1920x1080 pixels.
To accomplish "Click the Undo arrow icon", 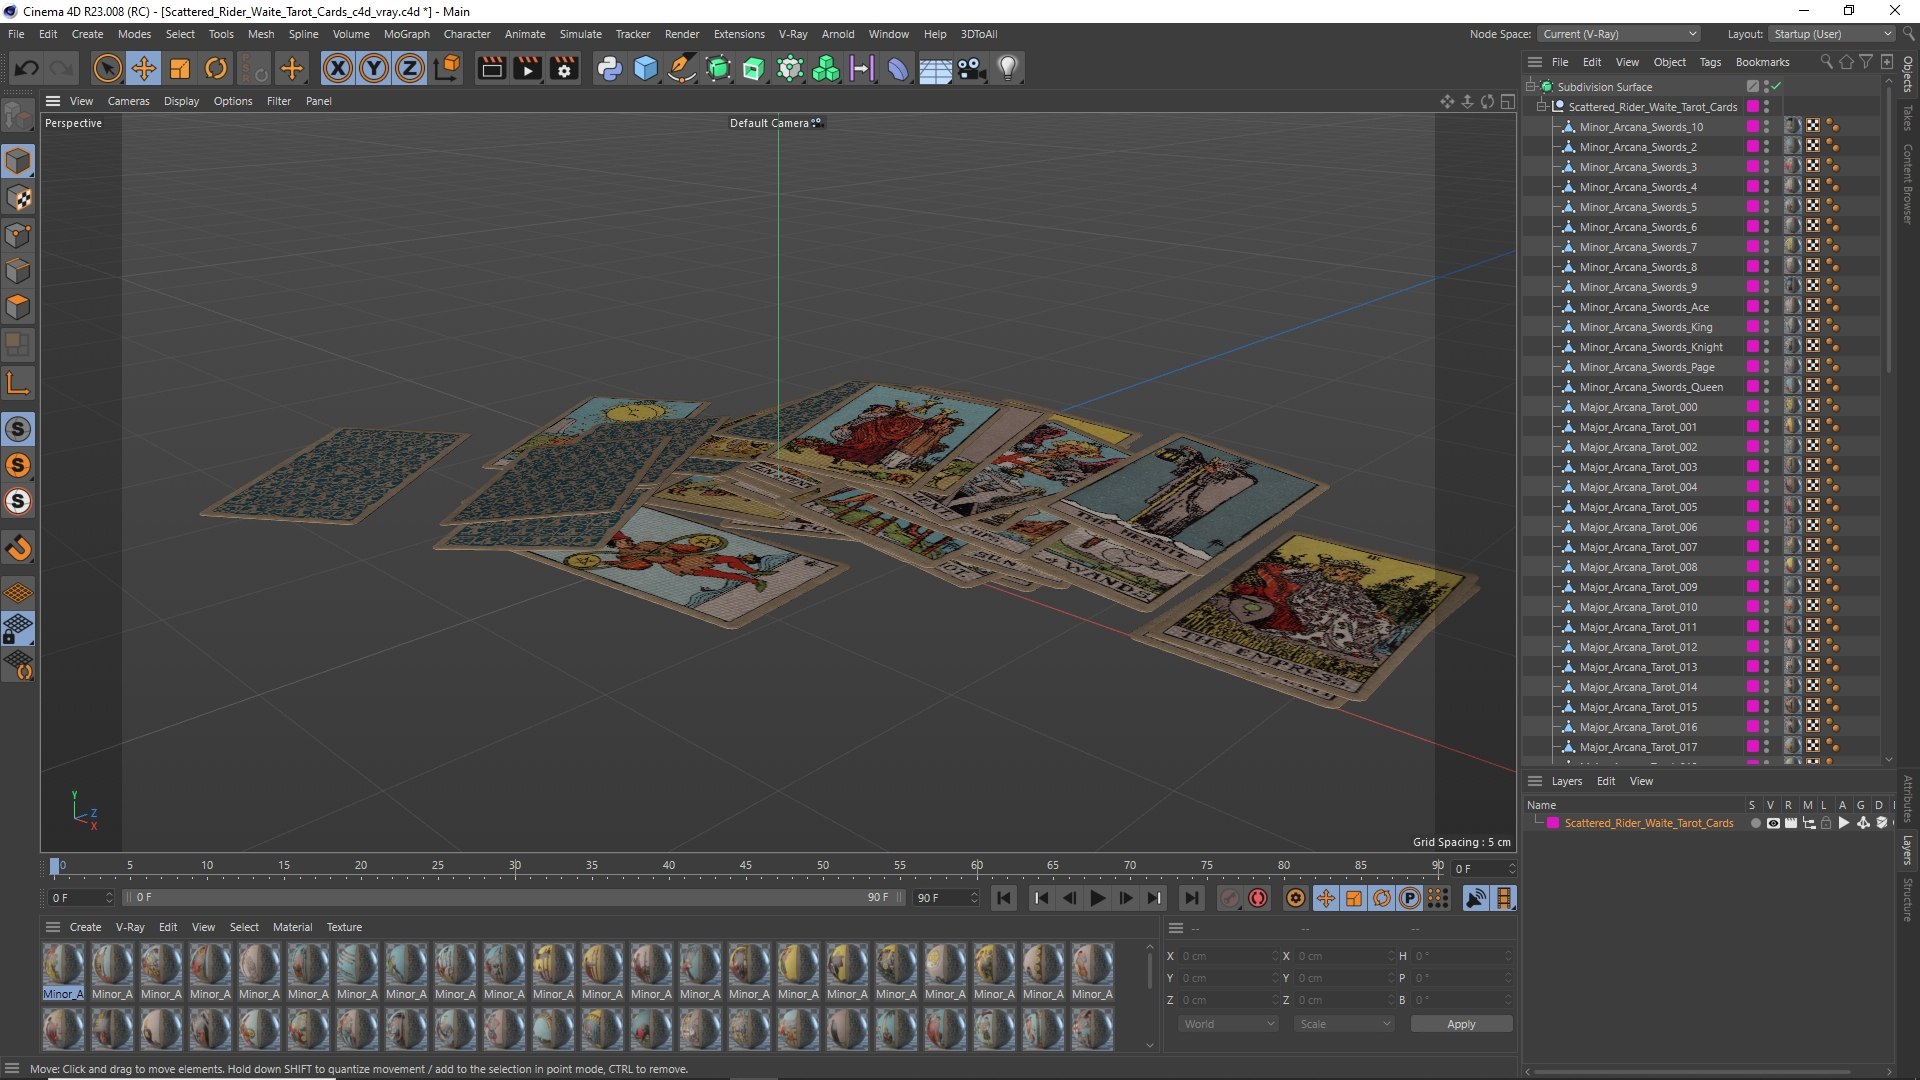I will (x=27, y=68).
